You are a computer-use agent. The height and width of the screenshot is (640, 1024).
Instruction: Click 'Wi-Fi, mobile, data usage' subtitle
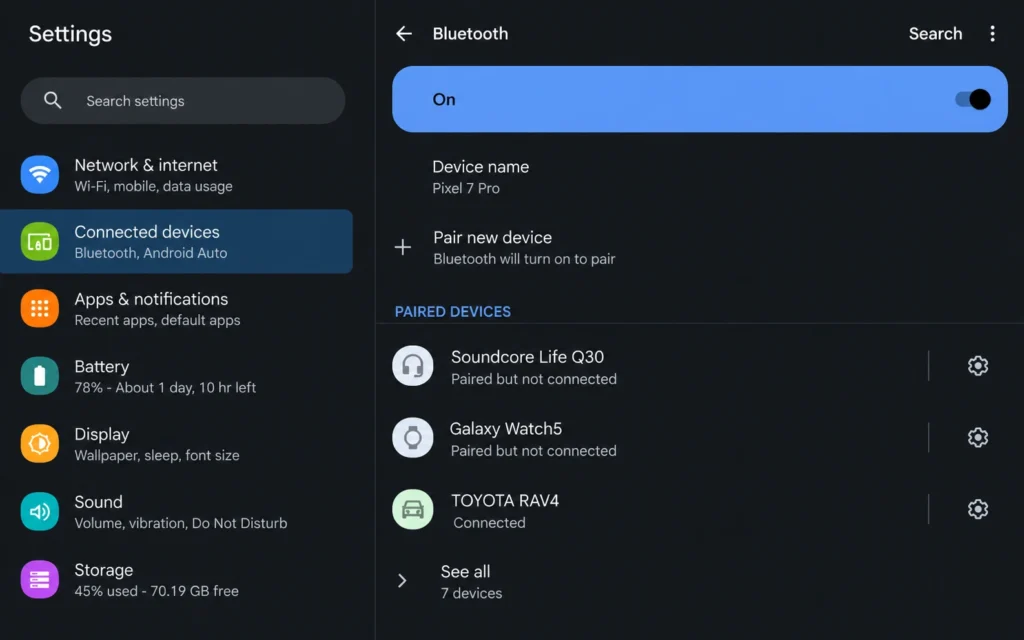coord(153,186)
